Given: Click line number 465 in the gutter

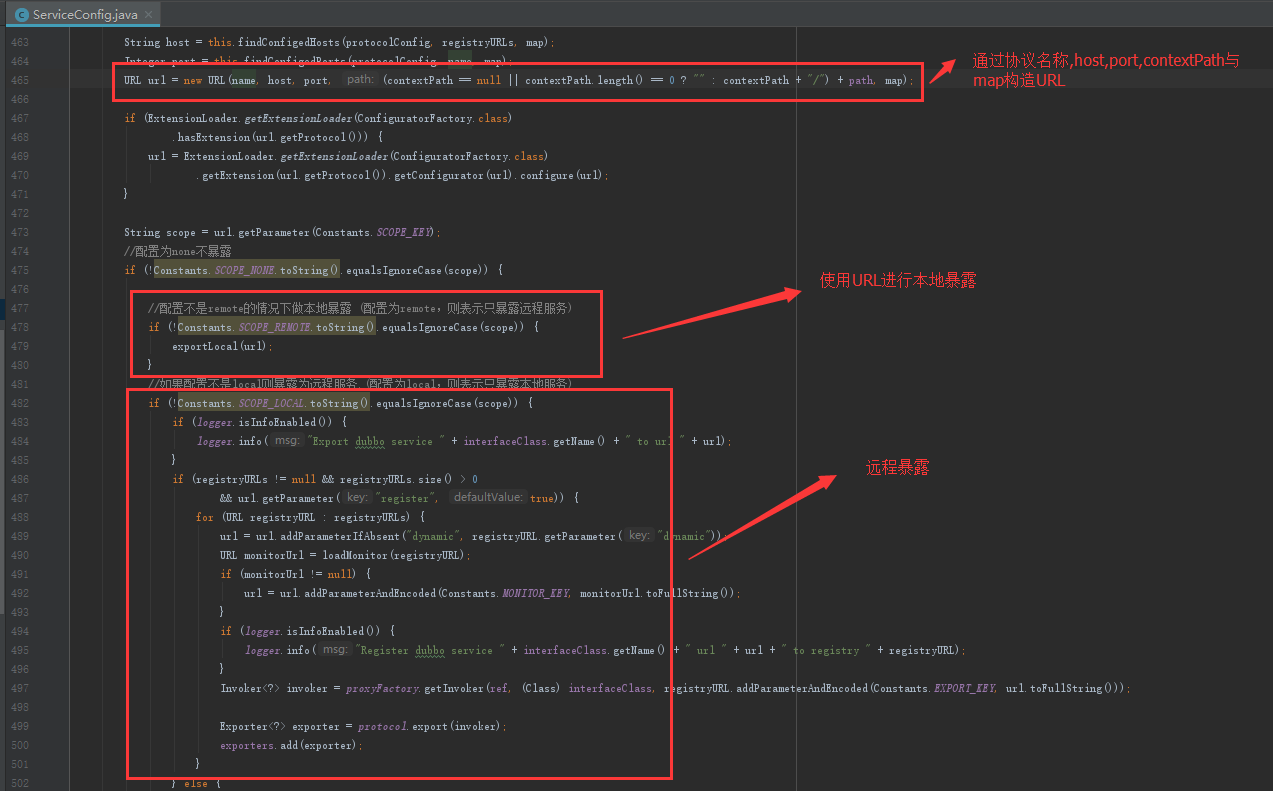Looking at the screenshot, I should point(18,80).
